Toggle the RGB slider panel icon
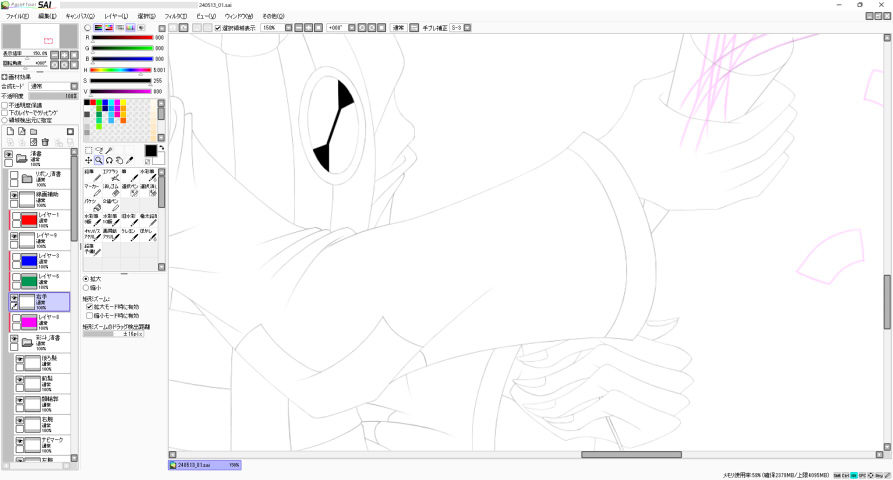The width and height of the screenshot is (893, 480). pos(98,27)
